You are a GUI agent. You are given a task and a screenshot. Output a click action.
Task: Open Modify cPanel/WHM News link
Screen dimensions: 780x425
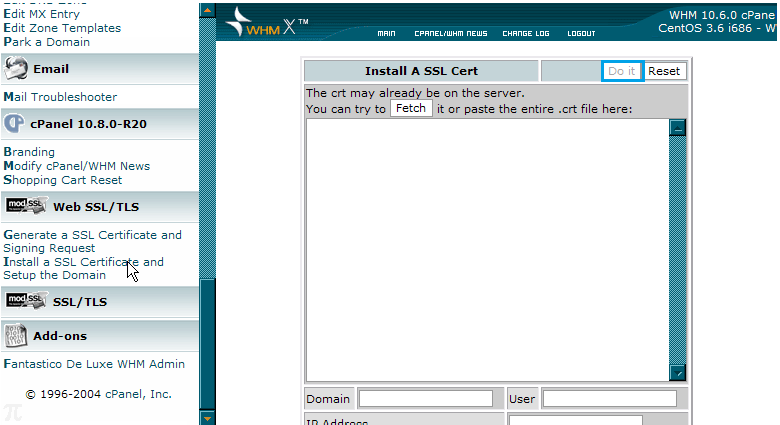coord(77,166)
